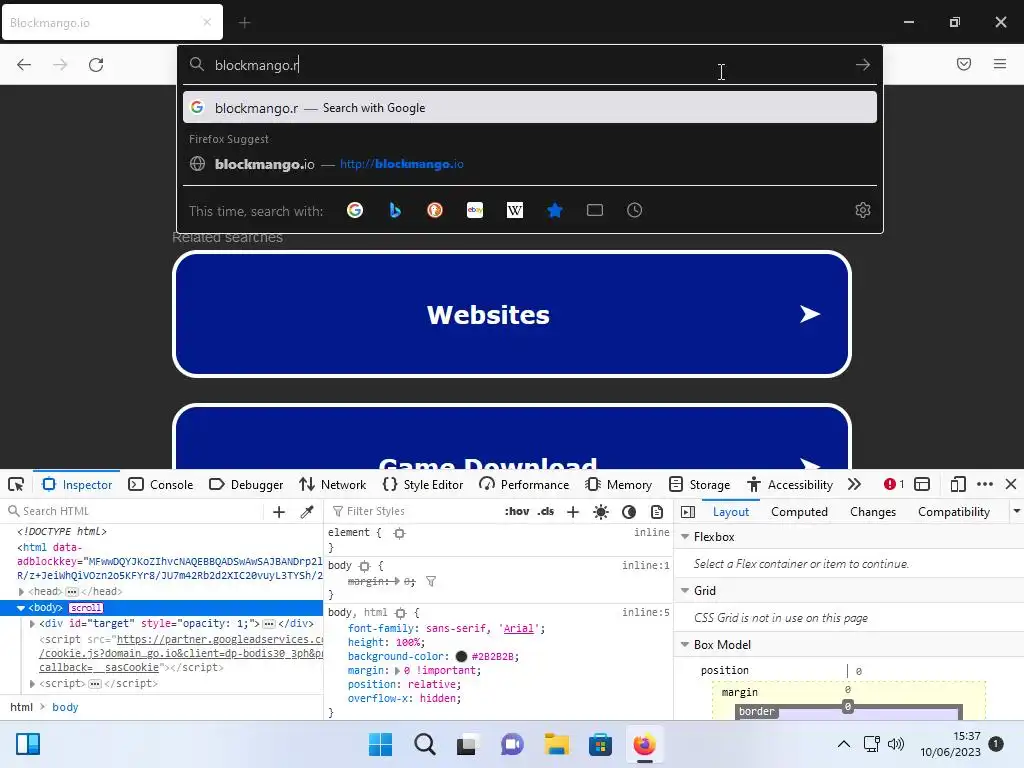Switch to the Computed sidebar tab
1024x768 pixels.
799,512
